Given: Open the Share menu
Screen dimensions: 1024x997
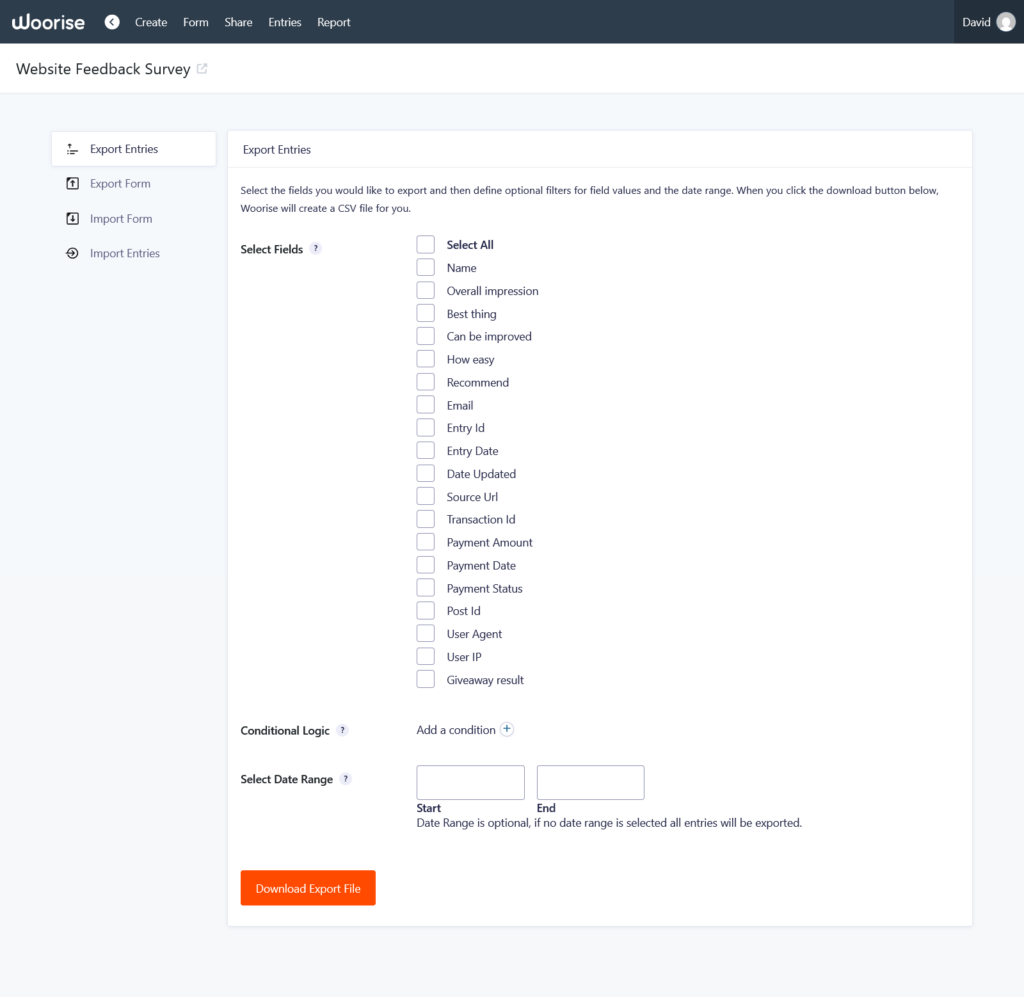Looking at the screenshot, I should 238,22.
